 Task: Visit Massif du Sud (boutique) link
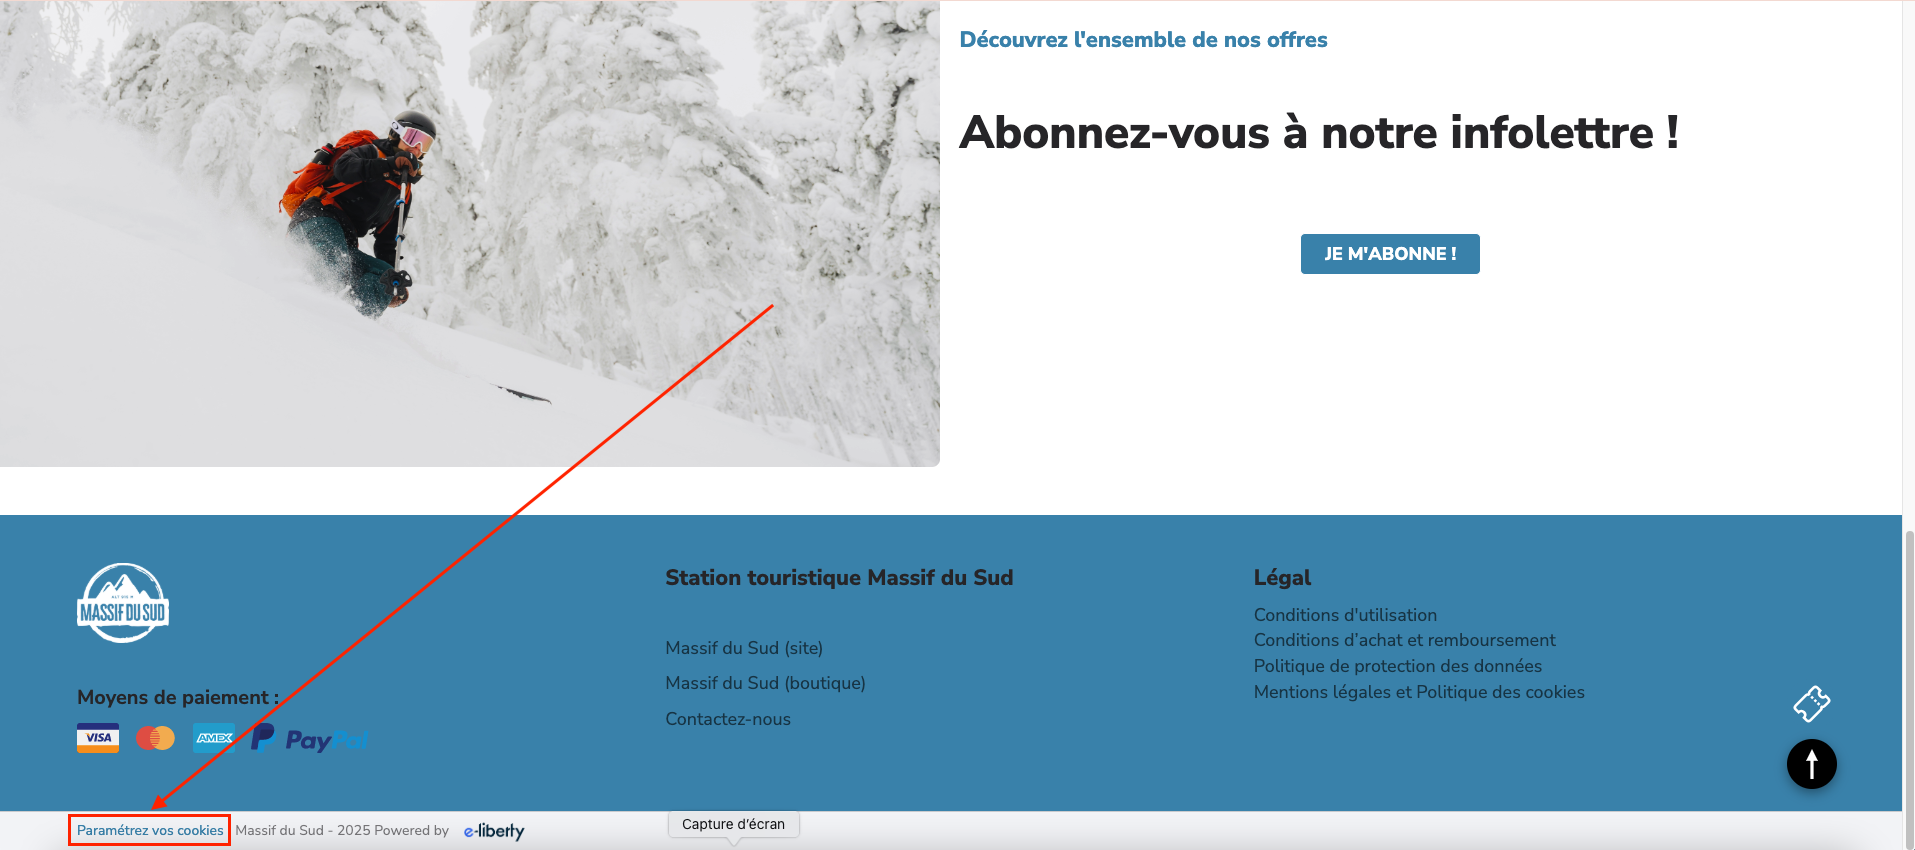pyautogui.click(x=765, y=683)
